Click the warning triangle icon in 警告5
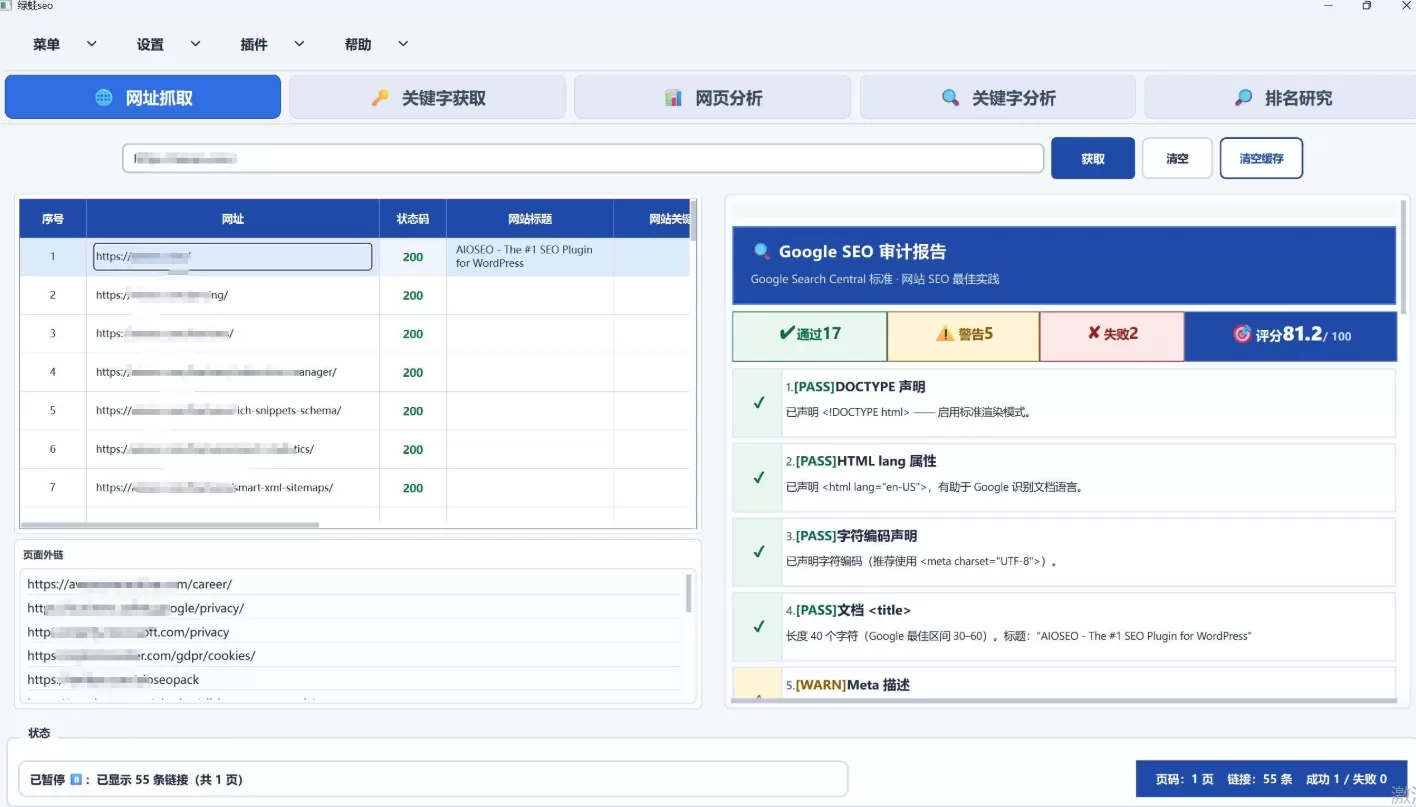This screenshot has width=1416, height=807. pyautogui.click(x=945, y=334)
